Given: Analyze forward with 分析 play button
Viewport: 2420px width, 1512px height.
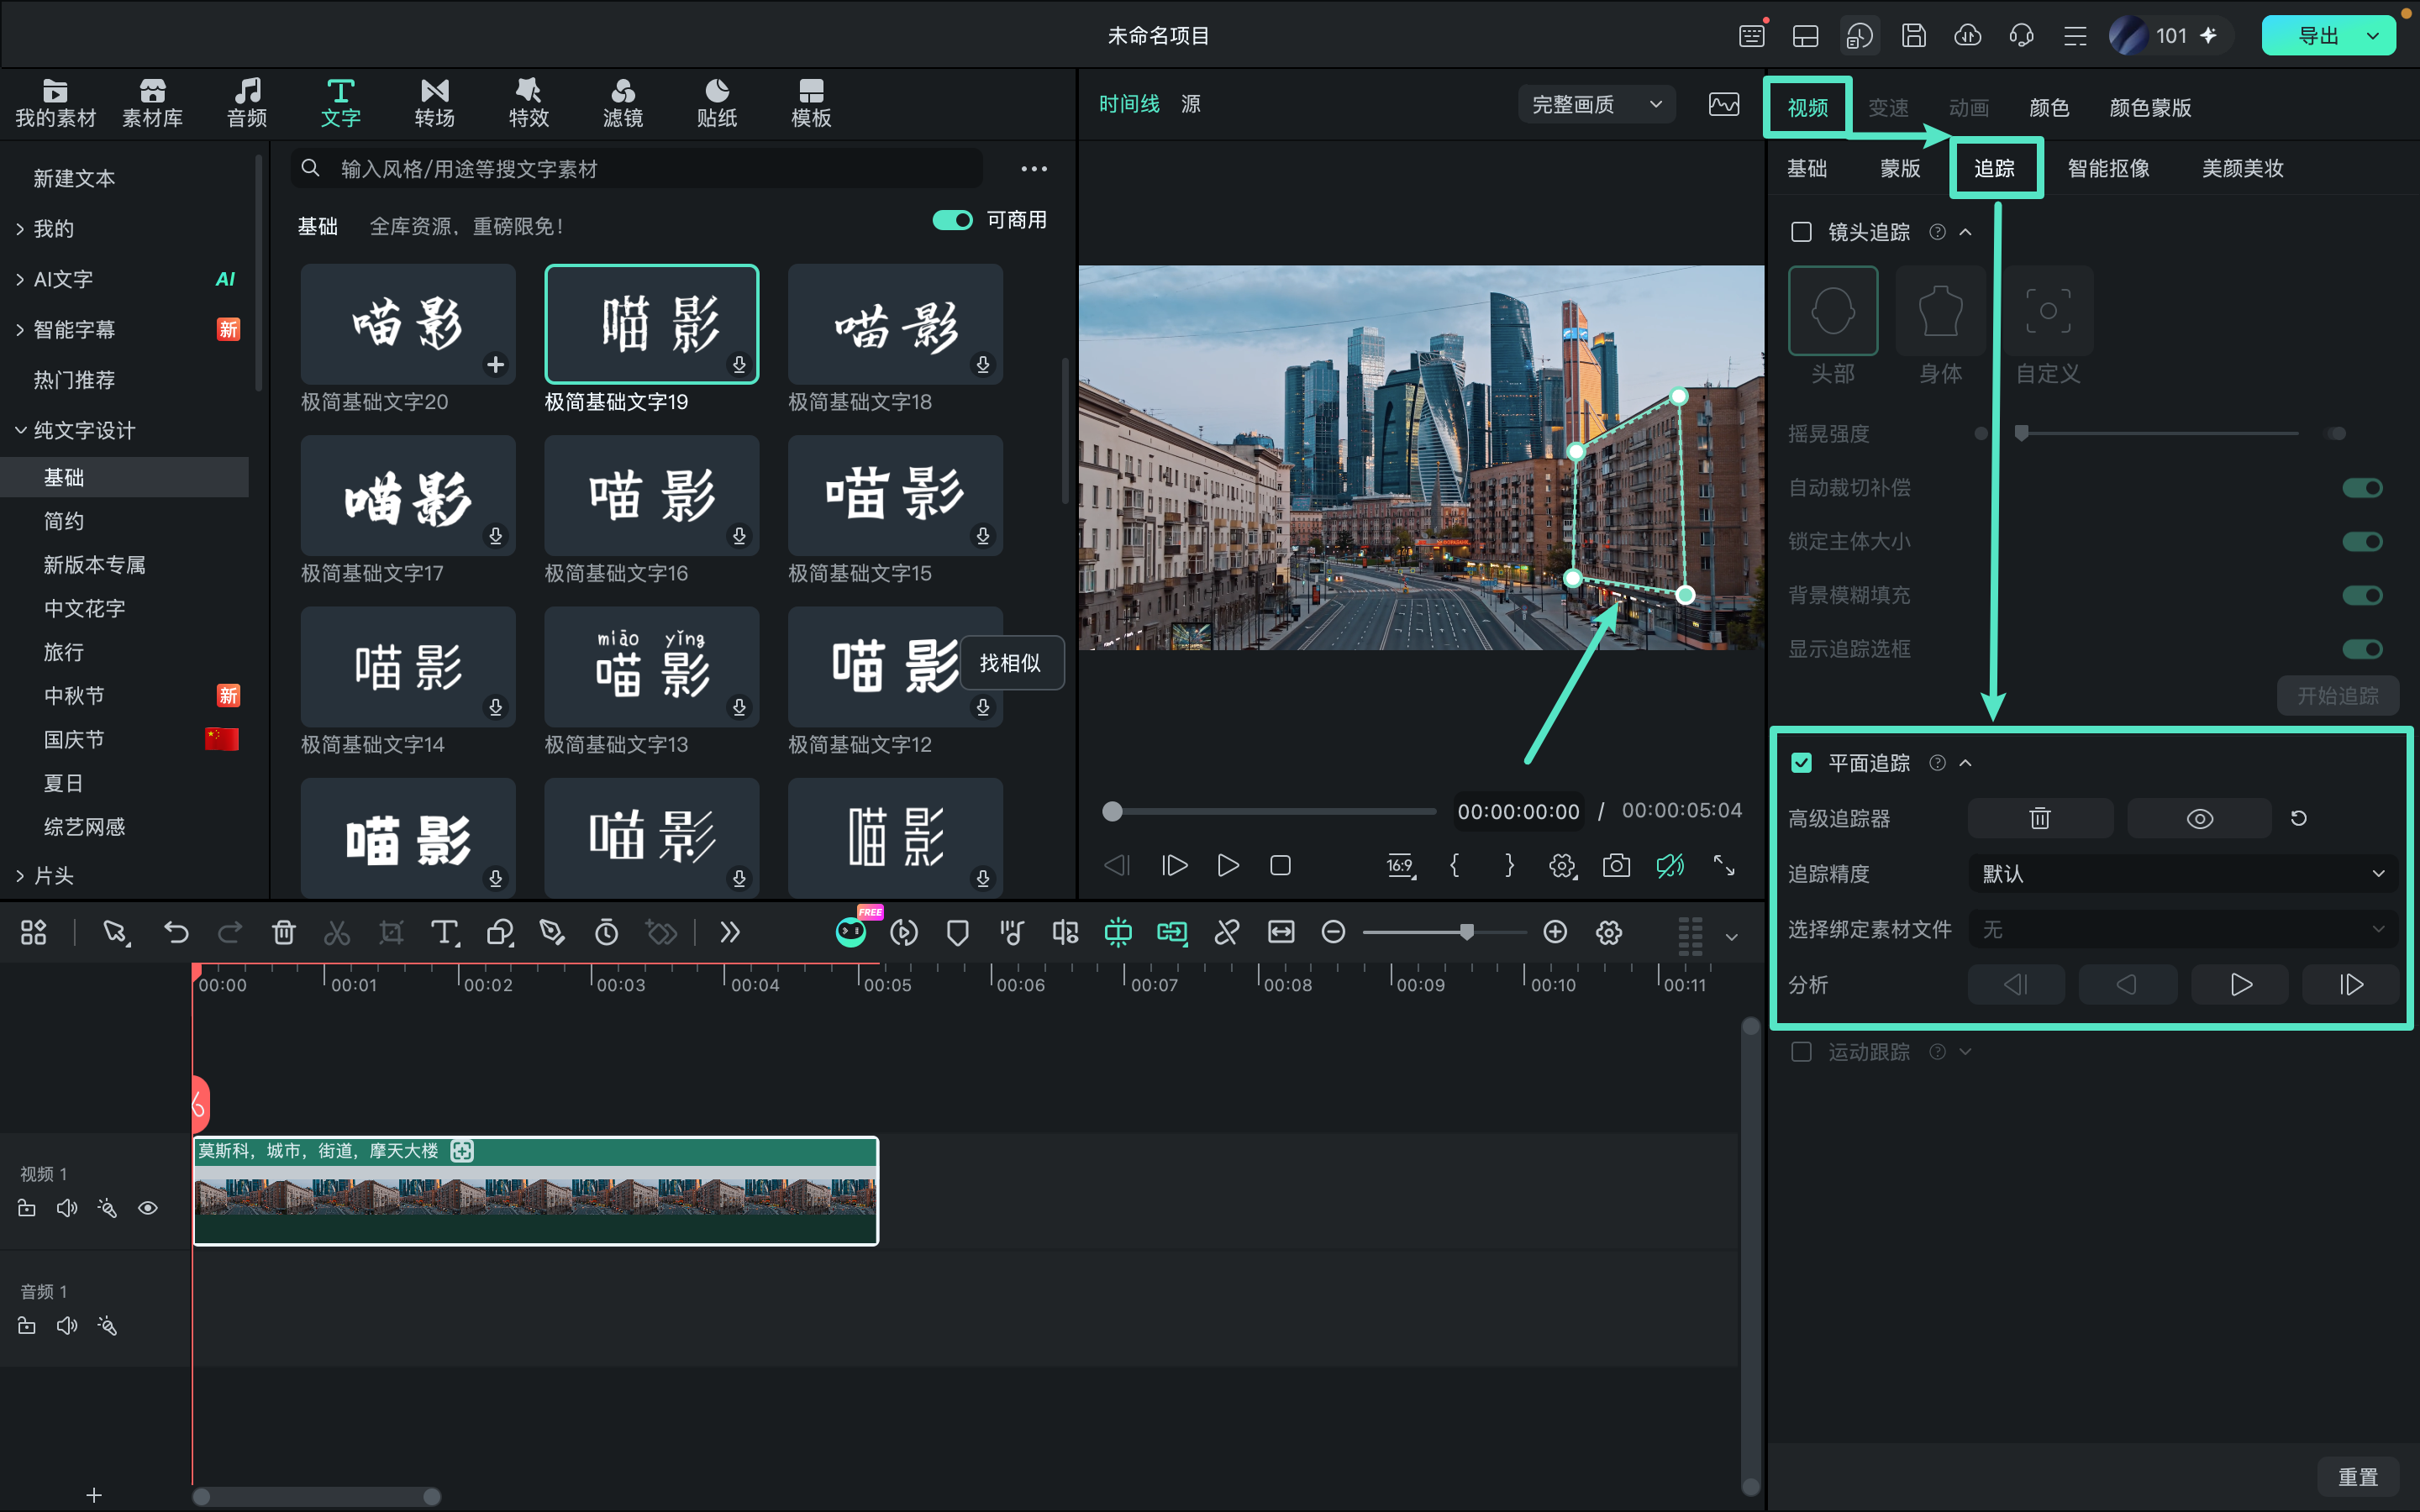Looking at the screenshot, I should 2240,984.
